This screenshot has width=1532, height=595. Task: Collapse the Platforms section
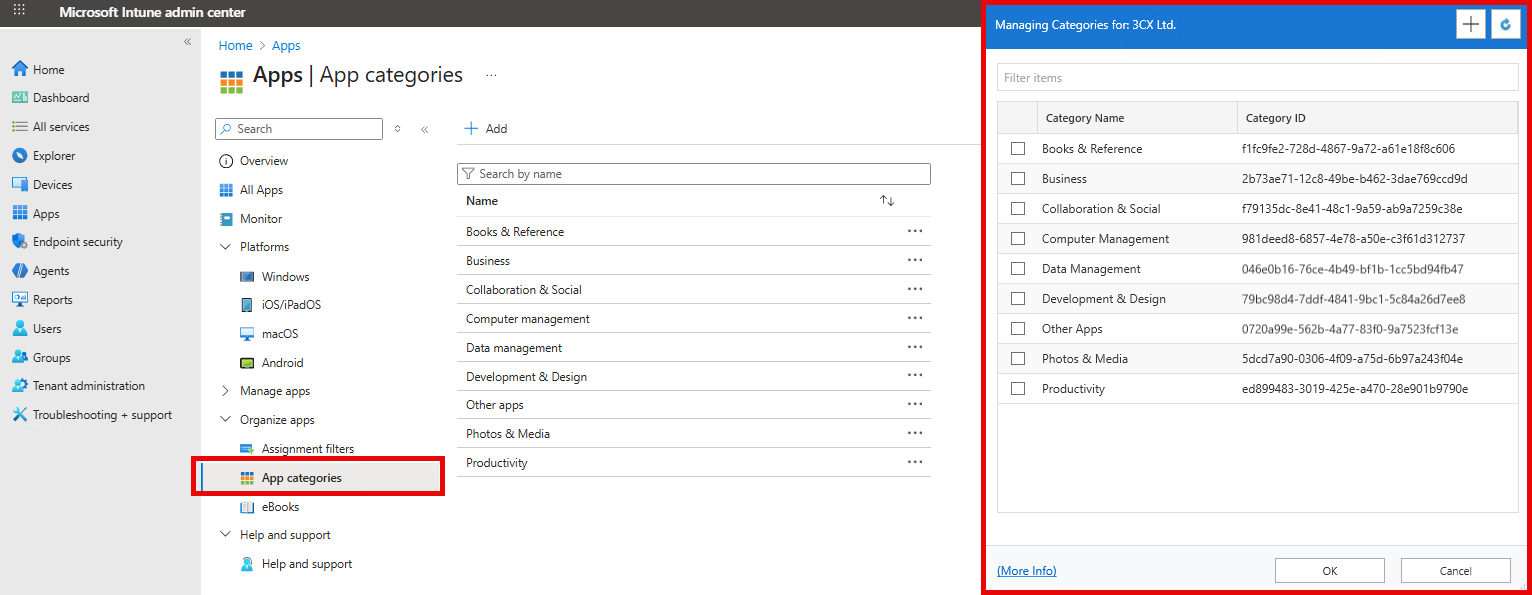click(225, 246)
